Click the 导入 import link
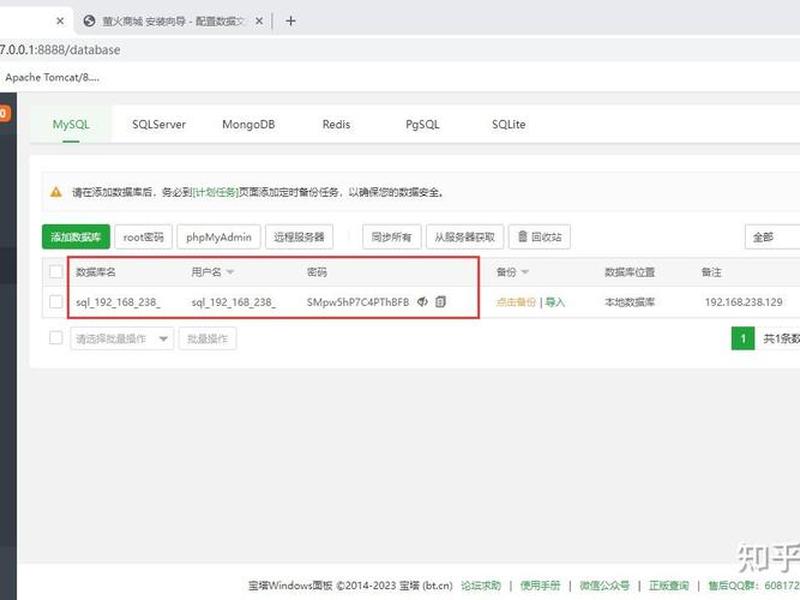Image resolution: width=800 pixels, height=600 pixels. (x=555, y=302)
